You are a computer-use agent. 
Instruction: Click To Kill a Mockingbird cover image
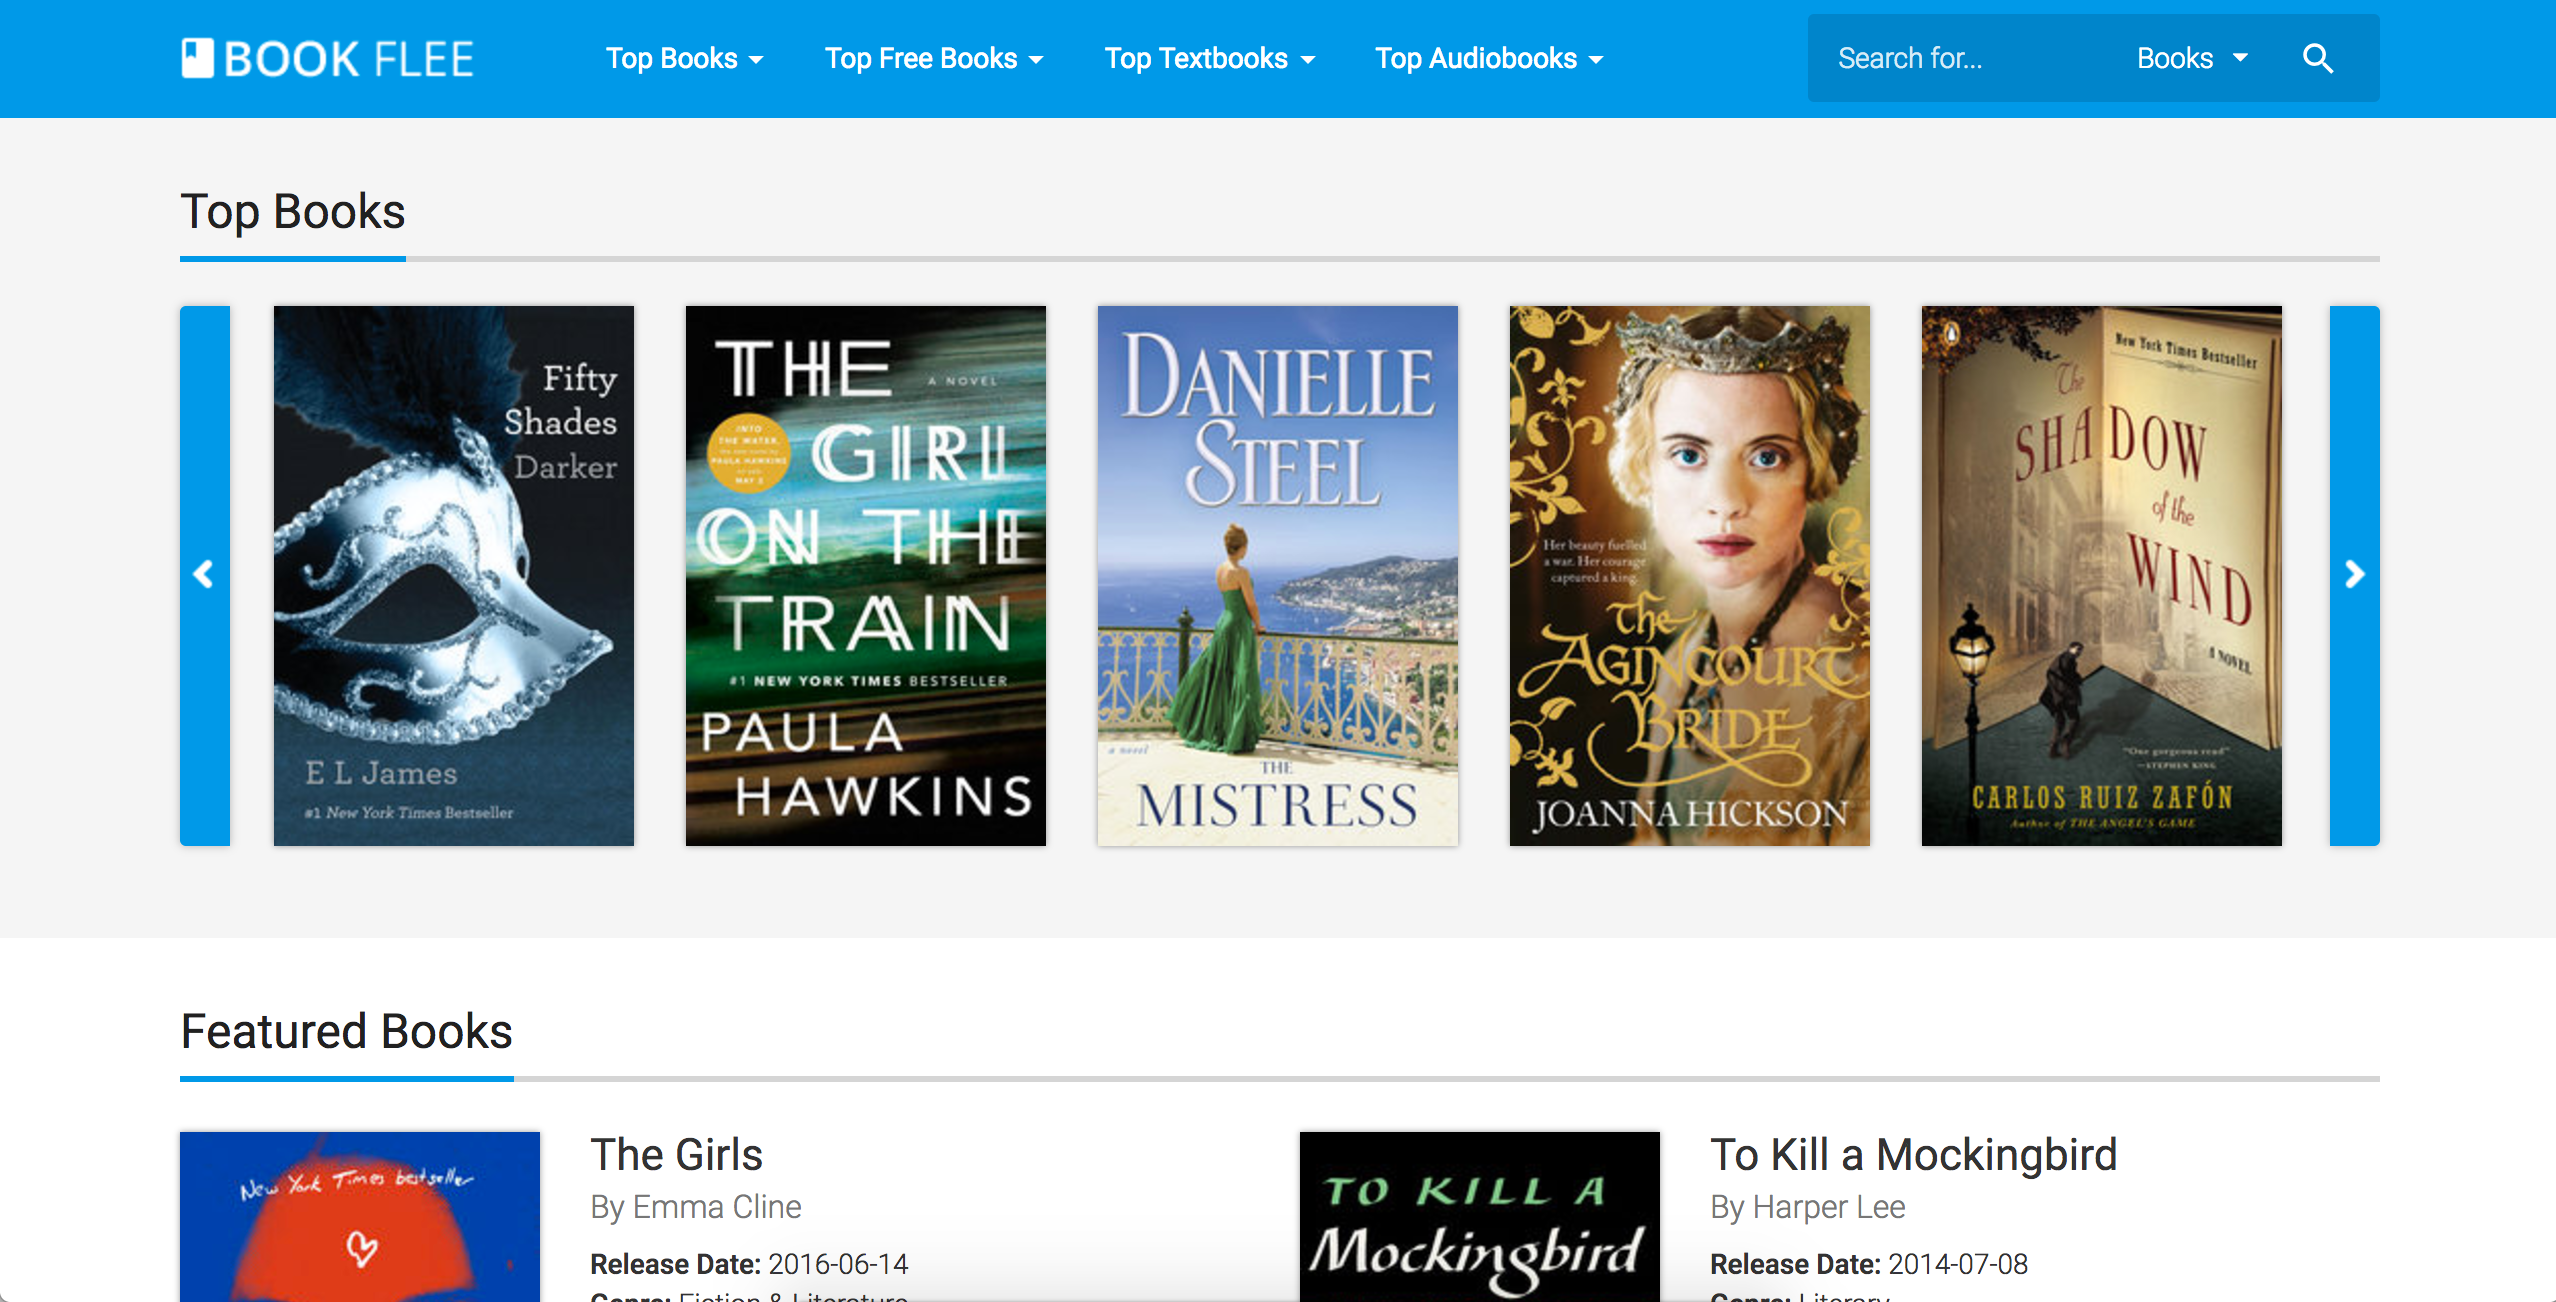pos(1479,1216)
